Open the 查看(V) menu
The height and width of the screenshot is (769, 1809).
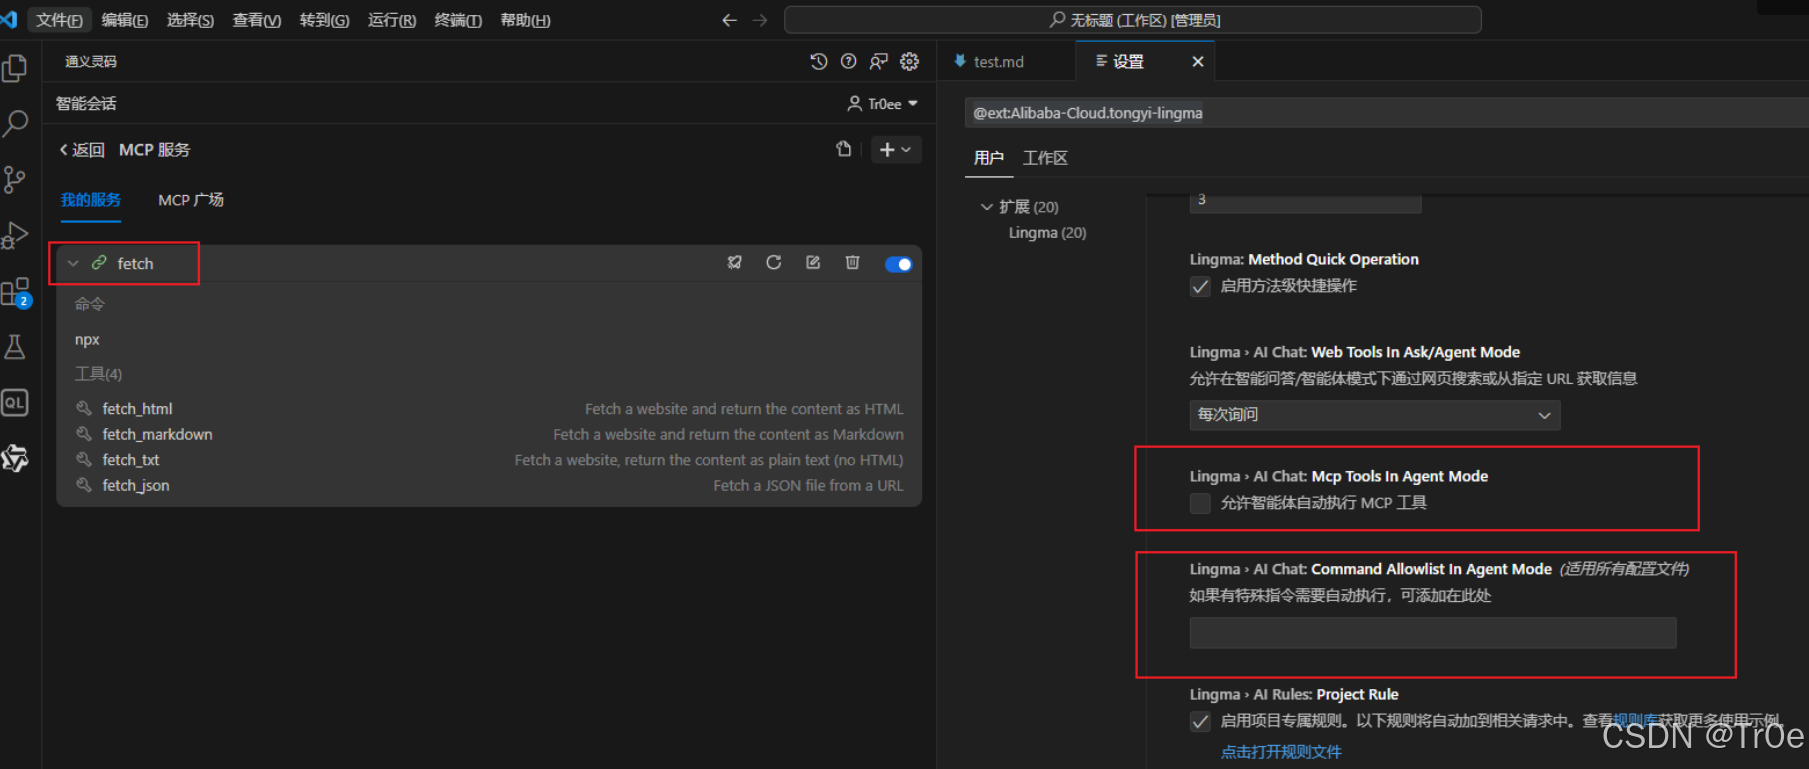tap(257, 20)
